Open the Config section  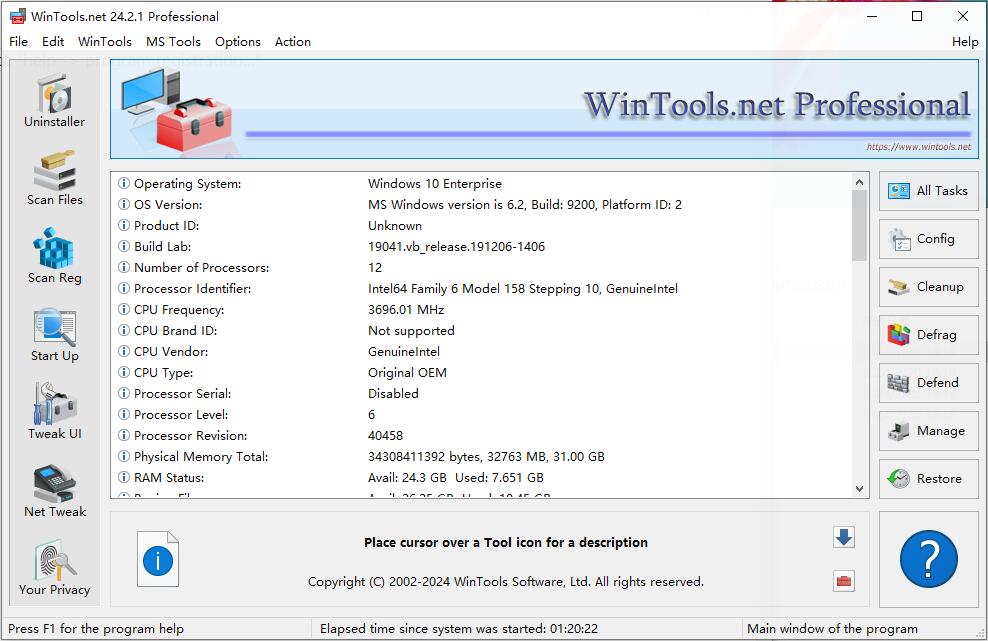928,239
